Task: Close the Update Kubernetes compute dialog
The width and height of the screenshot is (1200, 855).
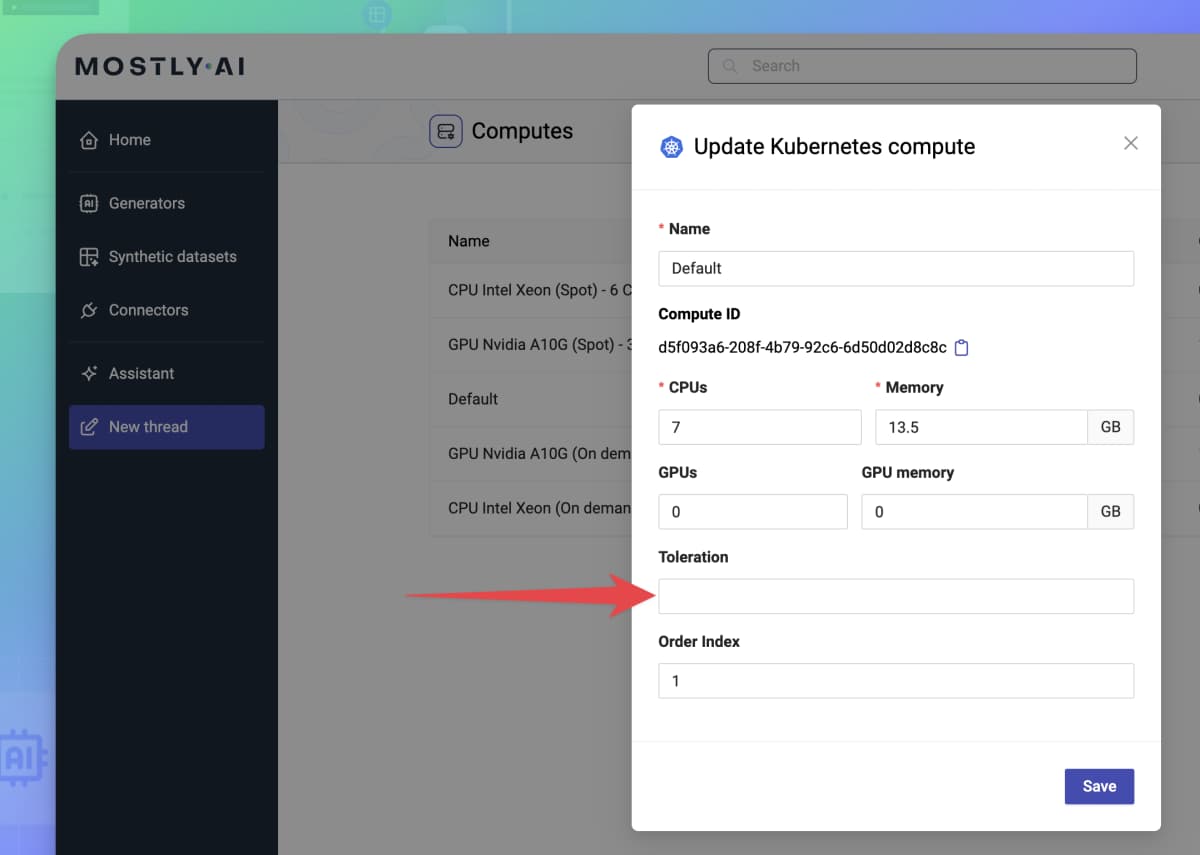Action: (1131, 143)
